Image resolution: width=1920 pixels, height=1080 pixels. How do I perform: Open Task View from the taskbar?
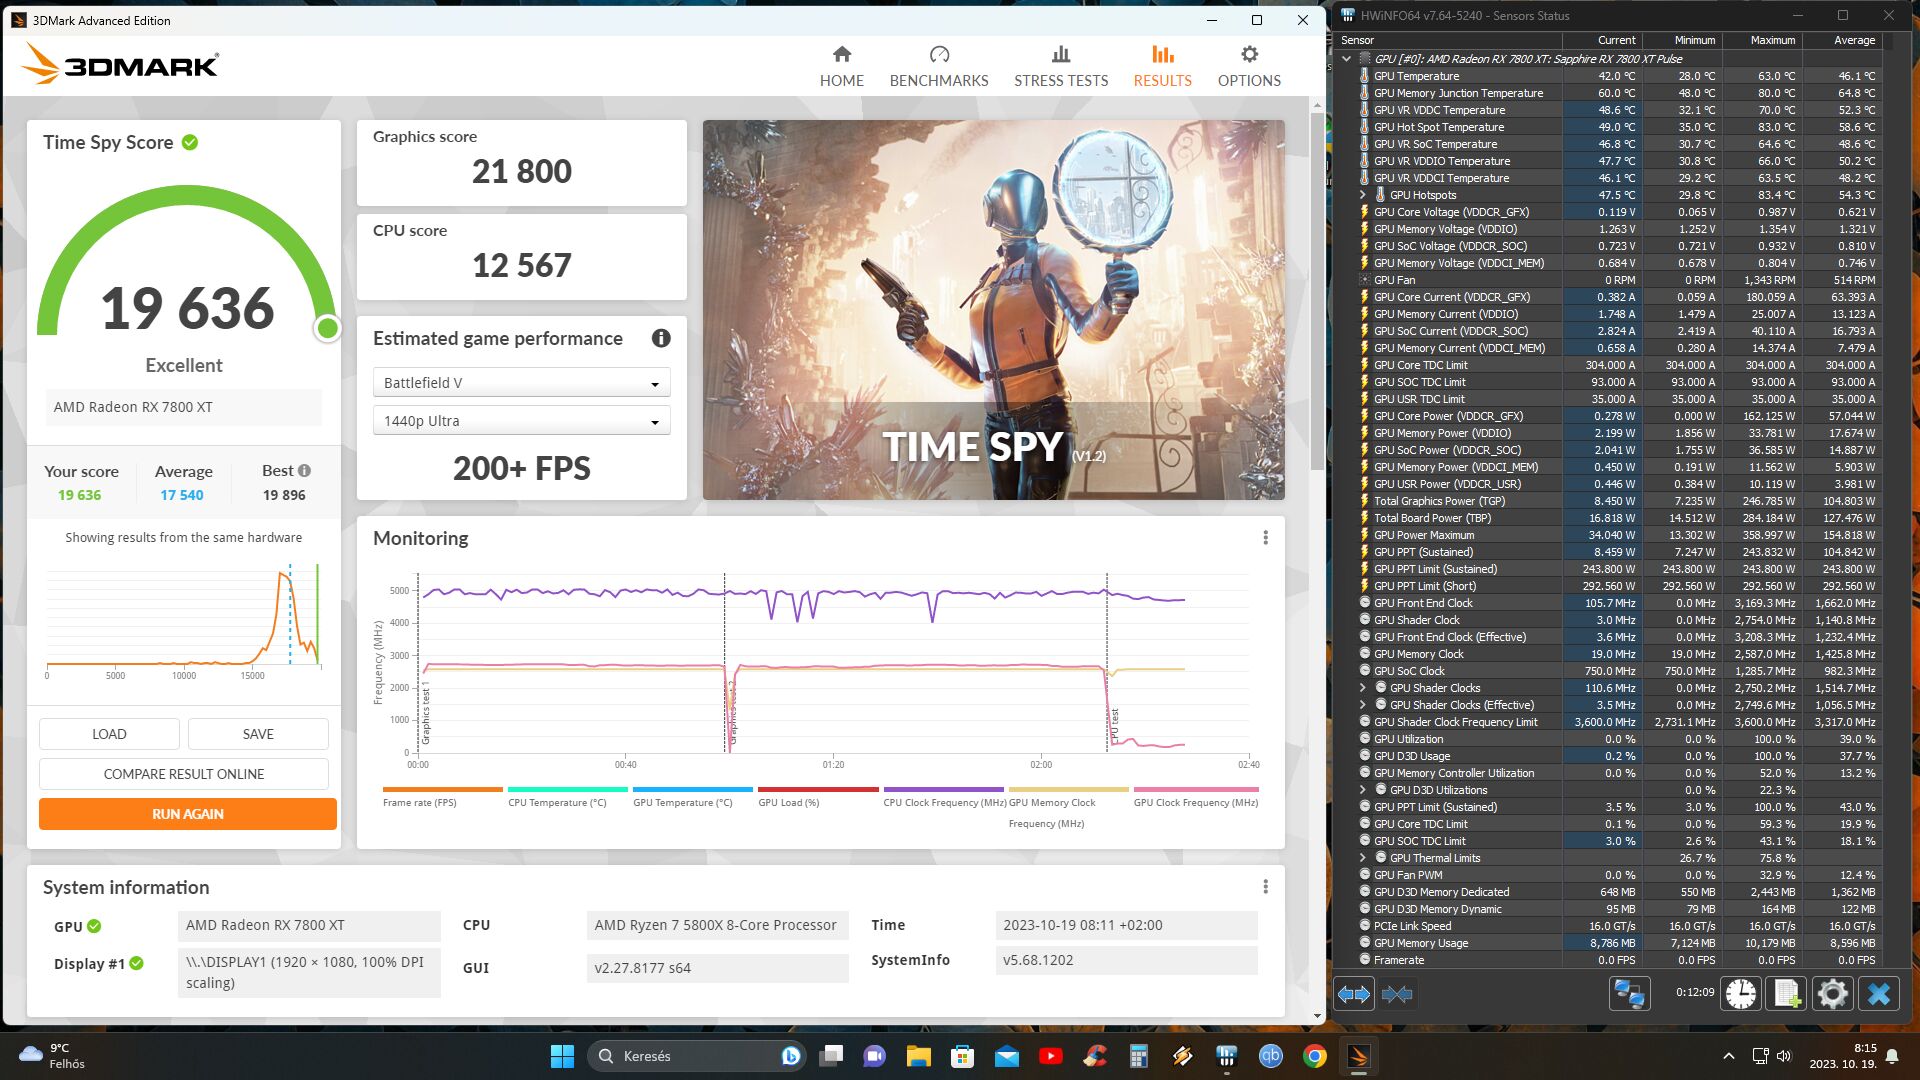coord(831,1056)
